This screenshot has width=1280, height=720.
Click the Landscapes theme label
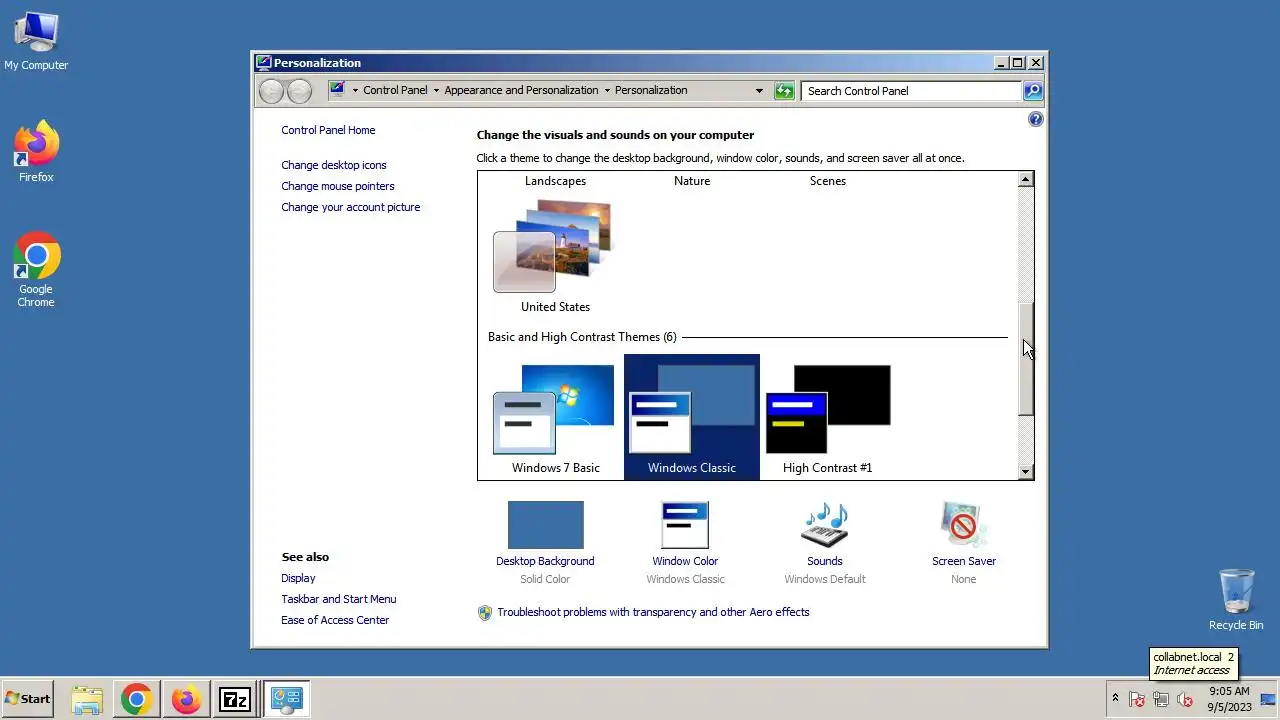click(x=555, y=181)
